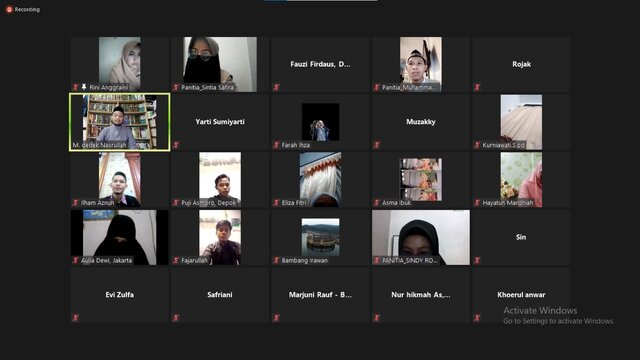Click muted mic icon on Bambang Irawan tile
The image size is (640, 360).
coord(276,260)
